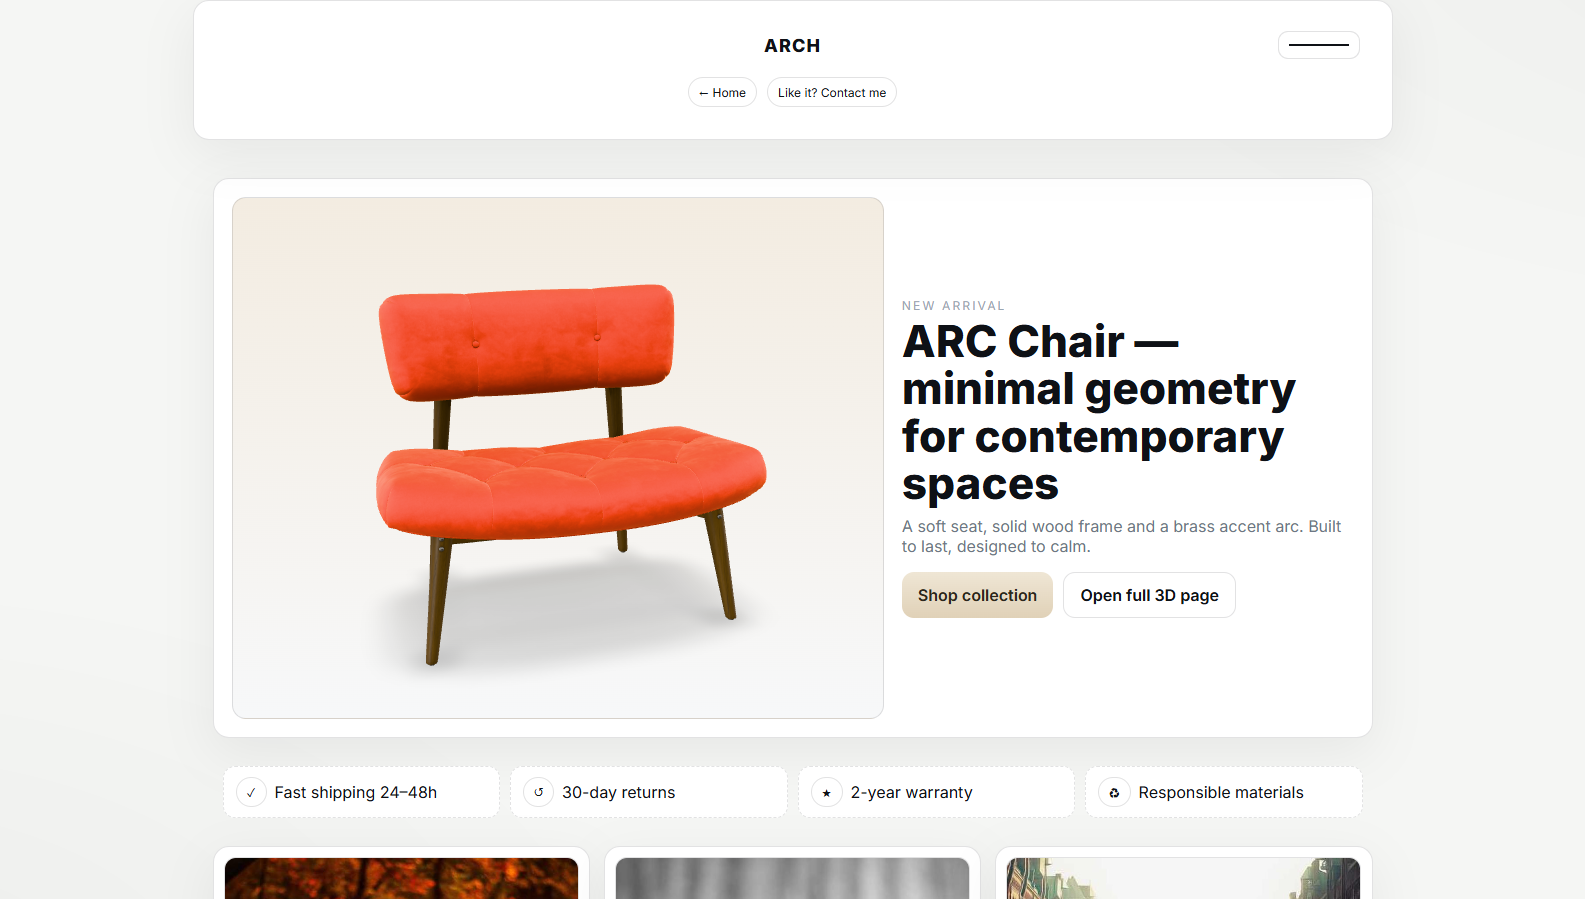This screenshot has height=899, width=1585.
Task: Select the Responsible materials text
Action: point(1221,793)
